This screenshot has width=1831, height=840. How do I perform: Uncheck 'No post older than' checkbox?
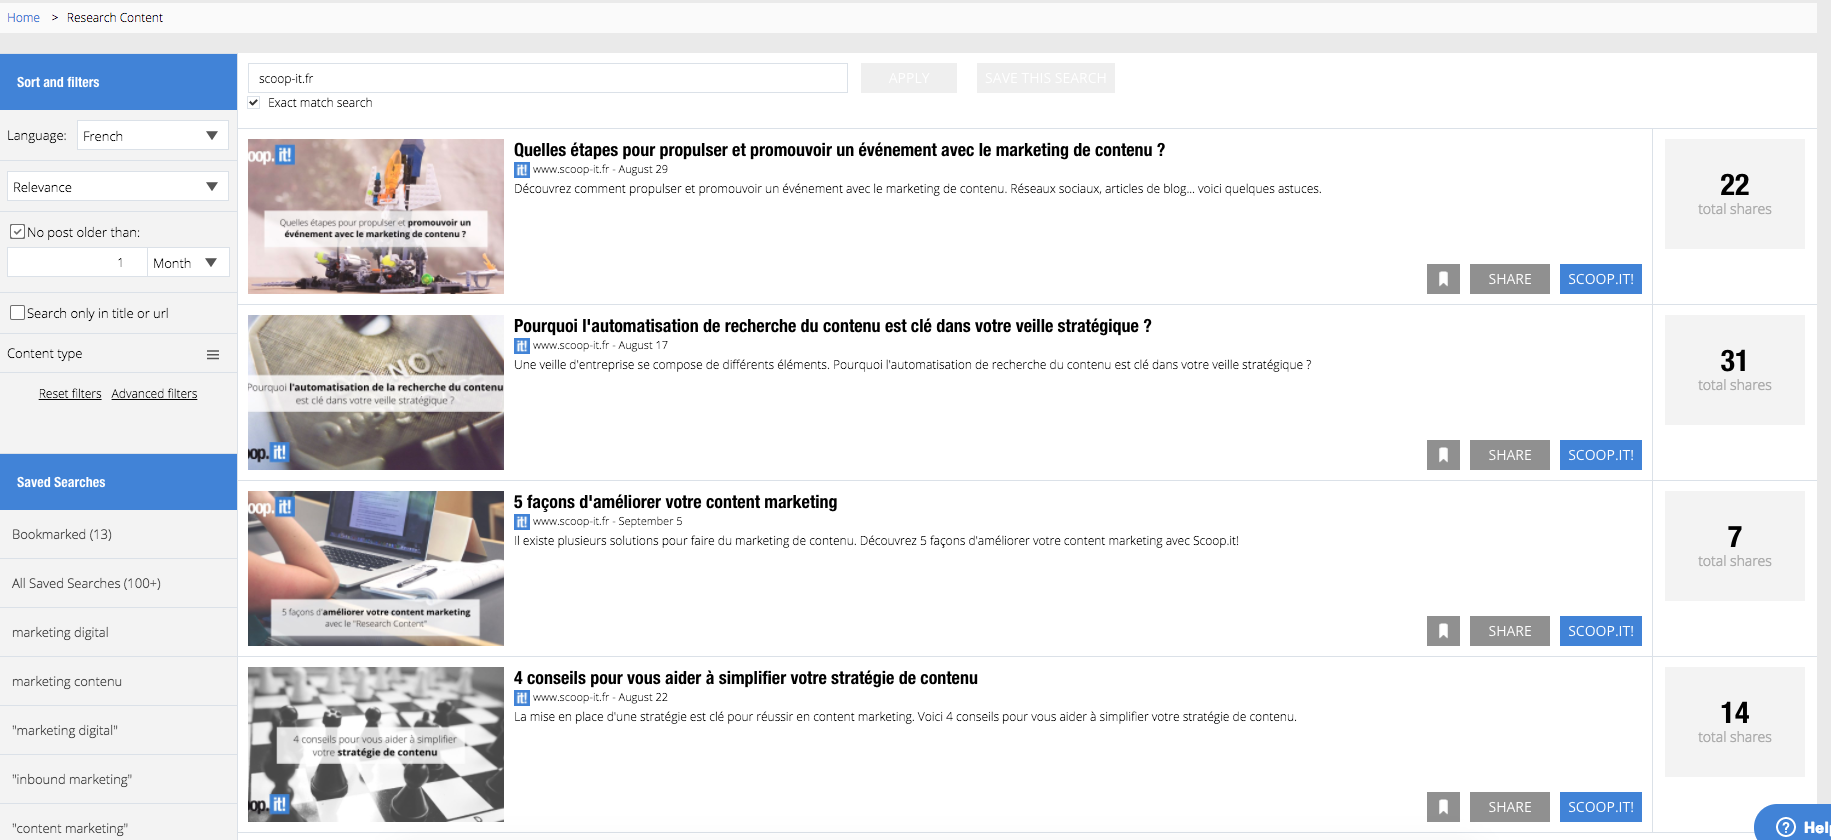click(17, 232)
